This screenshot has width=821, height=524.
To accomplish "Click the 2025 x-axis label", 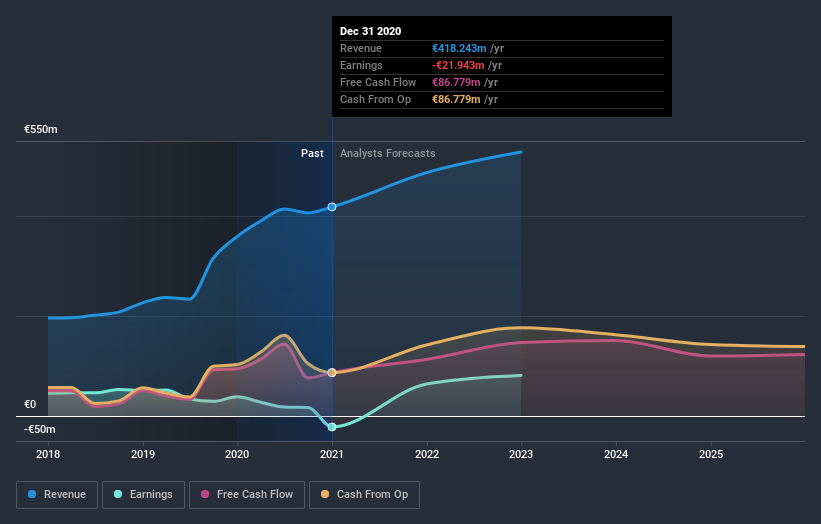I will point(711,454).
